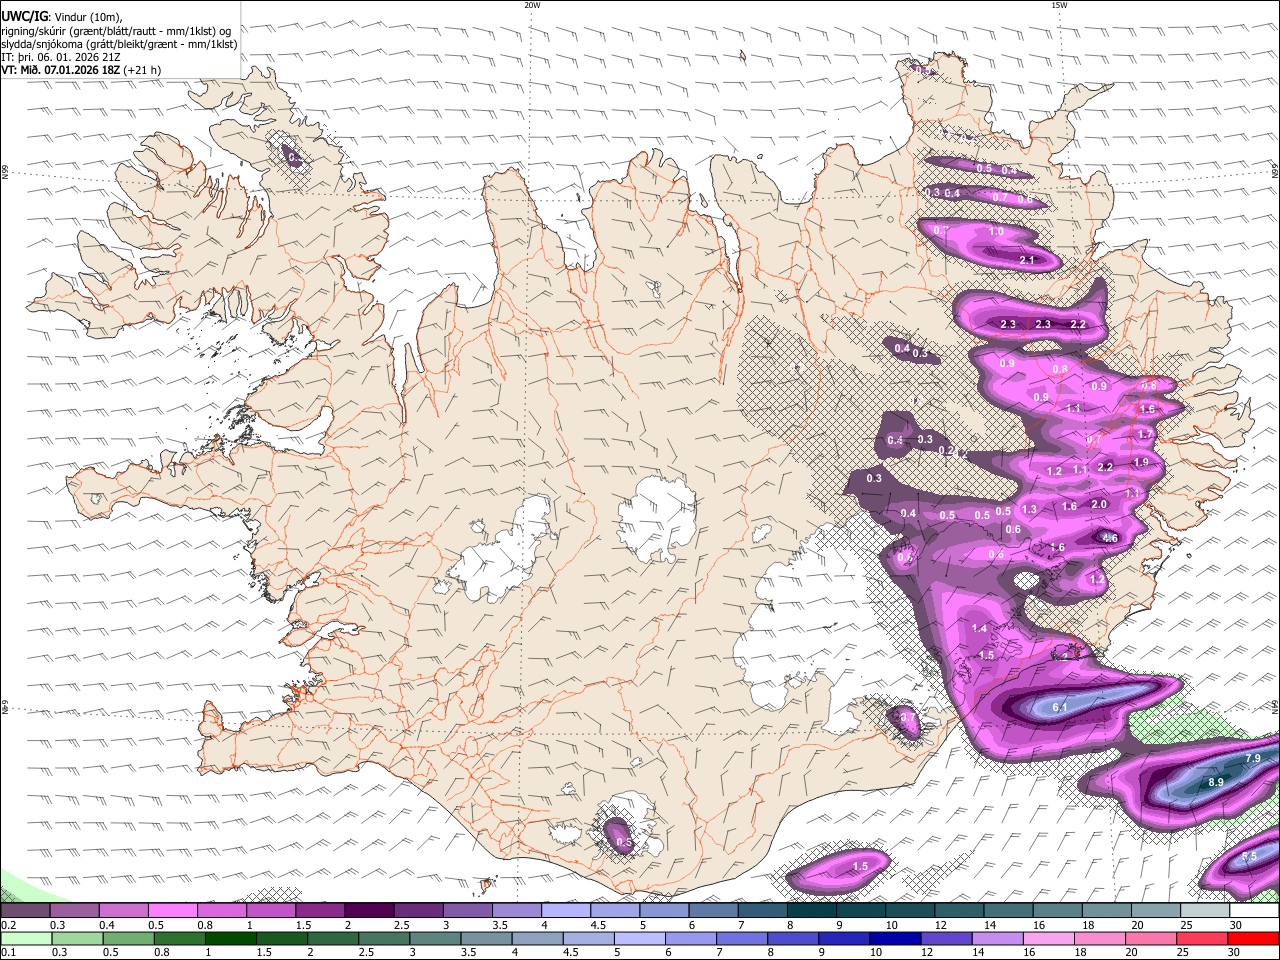Viewport: 1280px width, 960px height.
Task: Select the darkest purple legend swatch labeled 2
Action: 369,911
